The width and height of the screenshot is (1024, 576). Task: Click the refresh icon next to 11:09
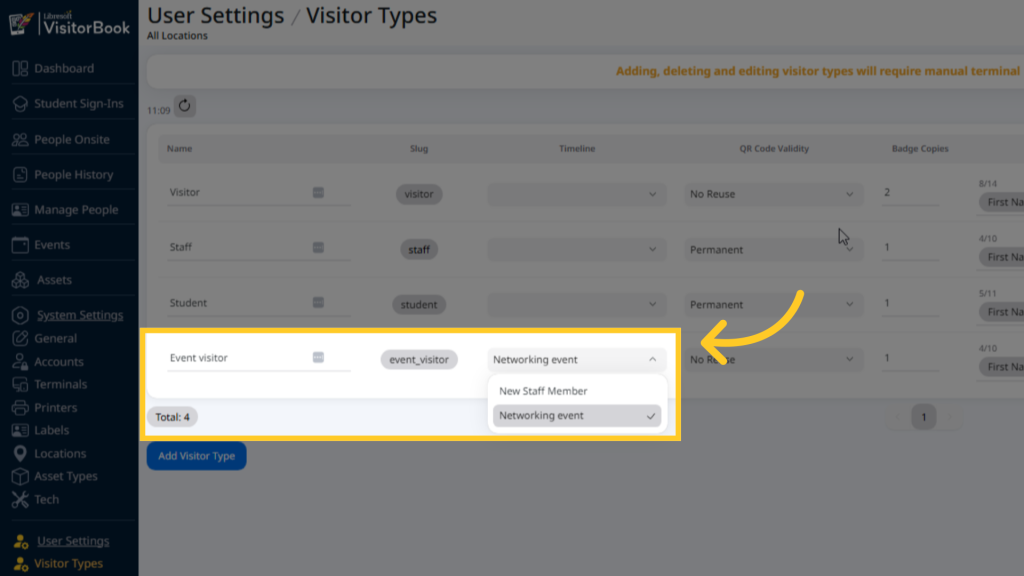click(x=185, y=106)
